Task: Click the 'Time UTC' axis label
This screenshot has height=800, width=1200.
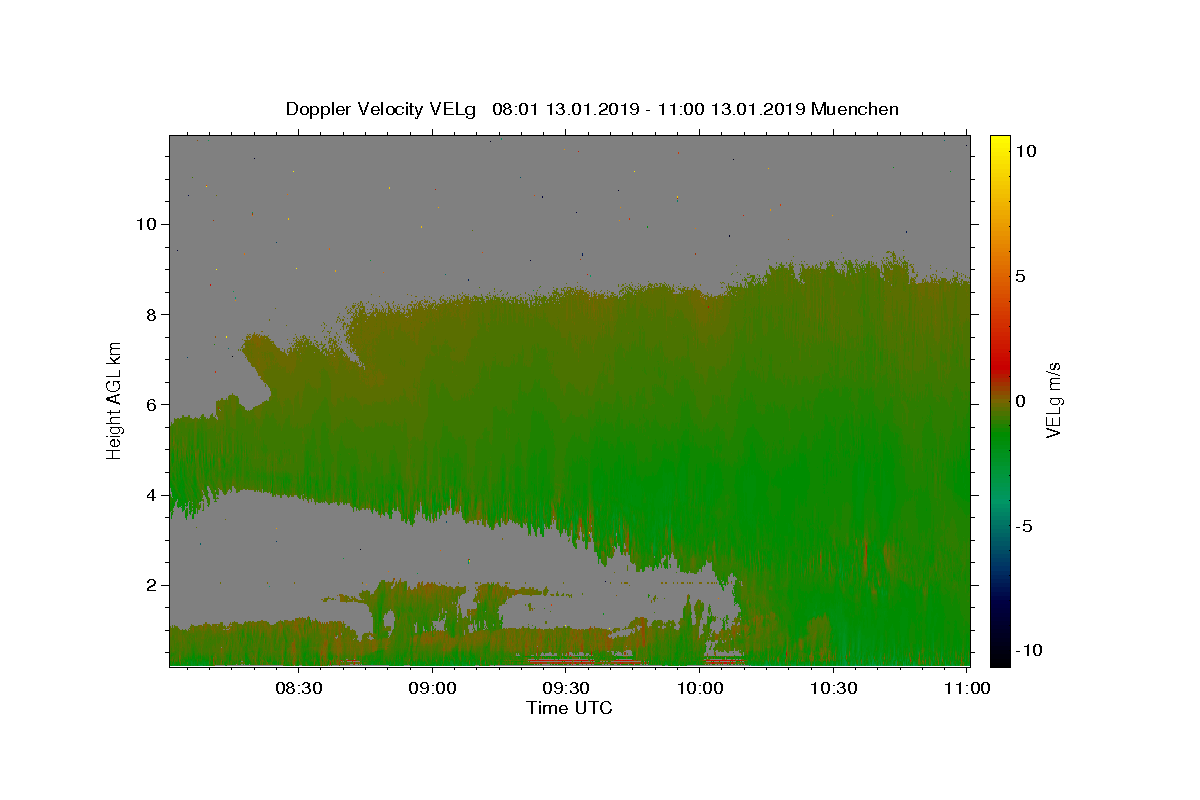Action: 569,708
